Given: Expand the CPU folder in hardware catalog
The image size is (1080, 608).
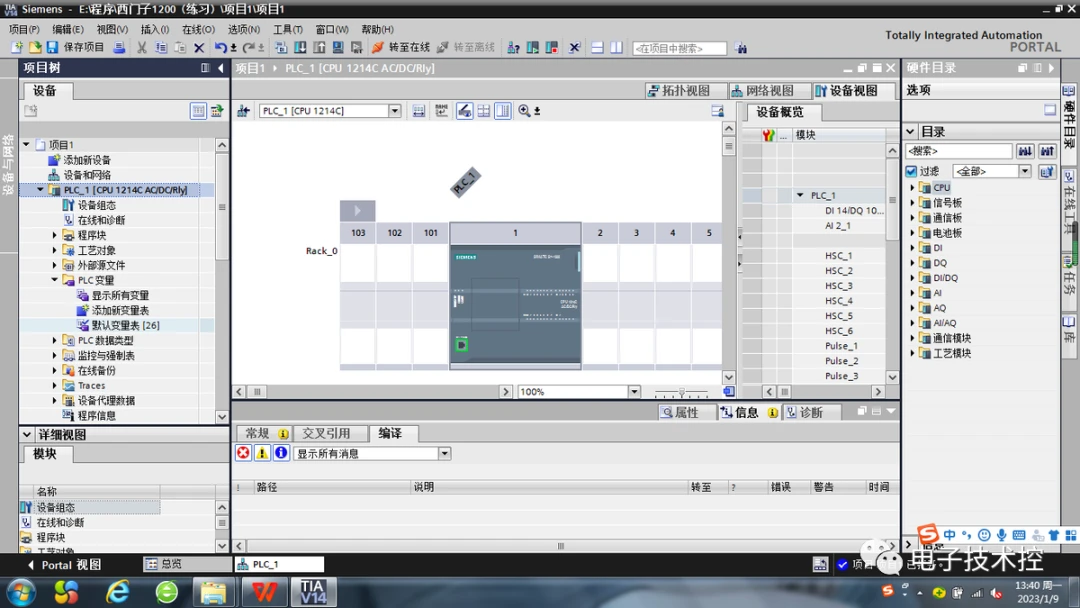Looking at the screenshot, I should click(912, 187).
